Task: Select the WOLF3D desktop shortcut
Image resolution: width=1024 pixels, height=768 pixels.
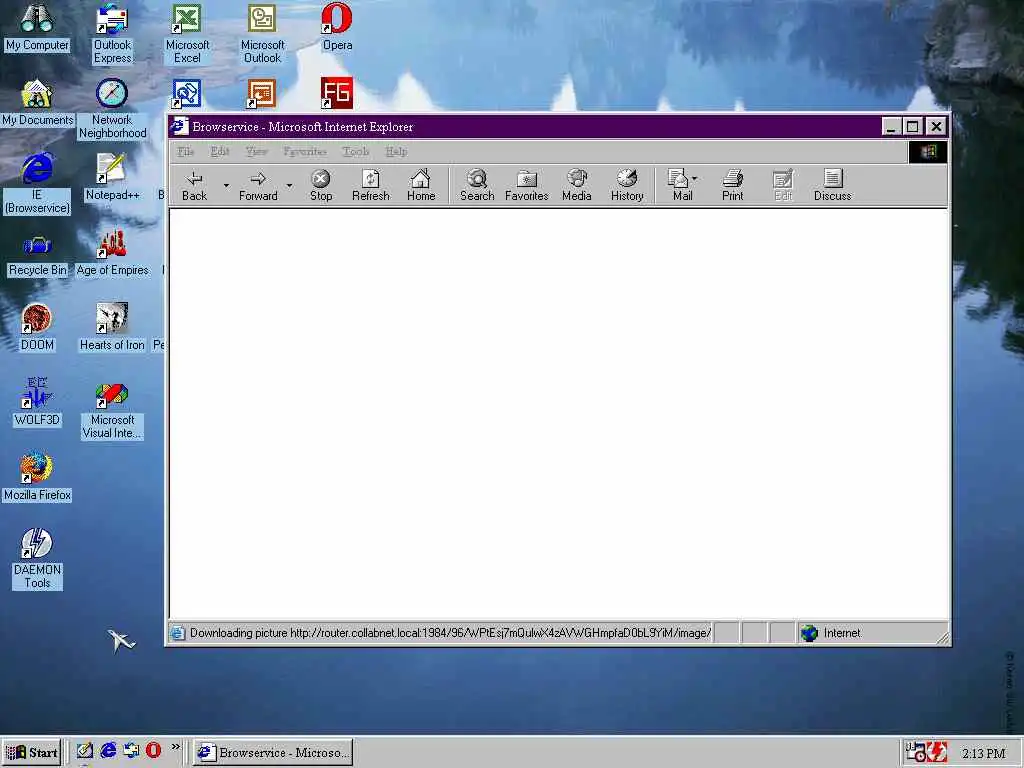Action: [37, 402]
